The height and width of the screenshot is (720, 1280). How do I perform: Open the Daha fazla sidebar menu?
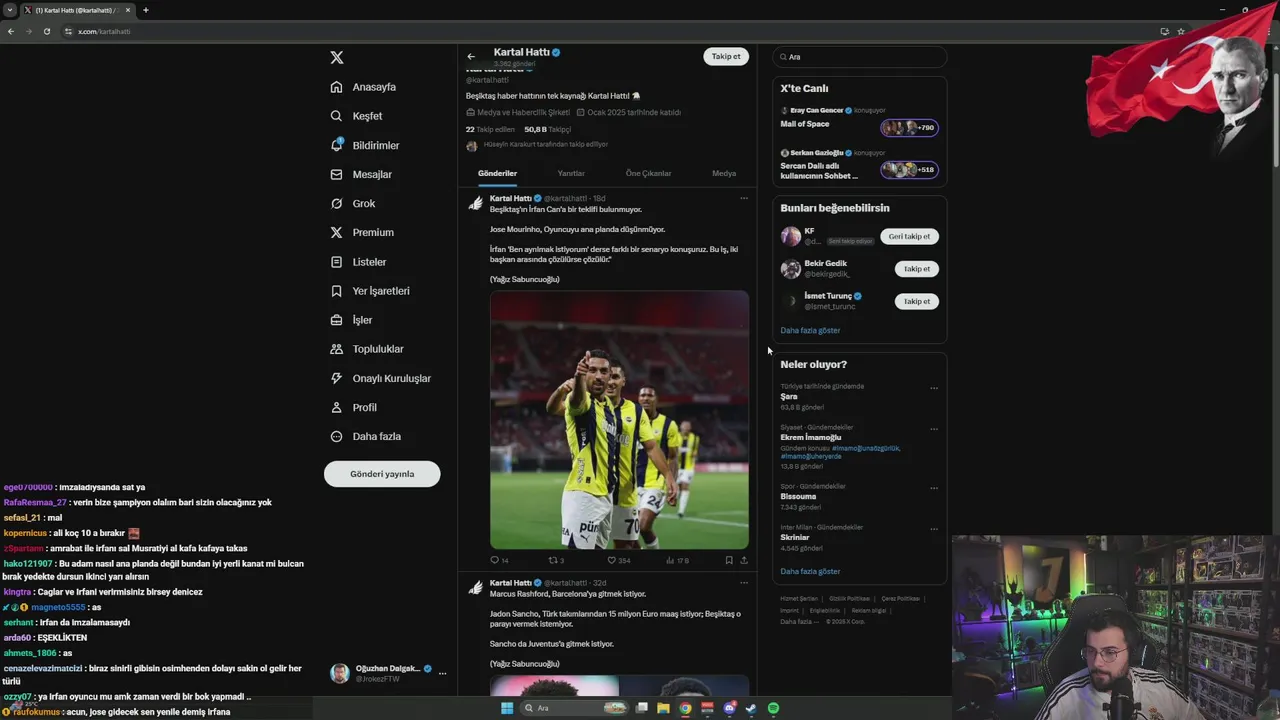point(365,436)
